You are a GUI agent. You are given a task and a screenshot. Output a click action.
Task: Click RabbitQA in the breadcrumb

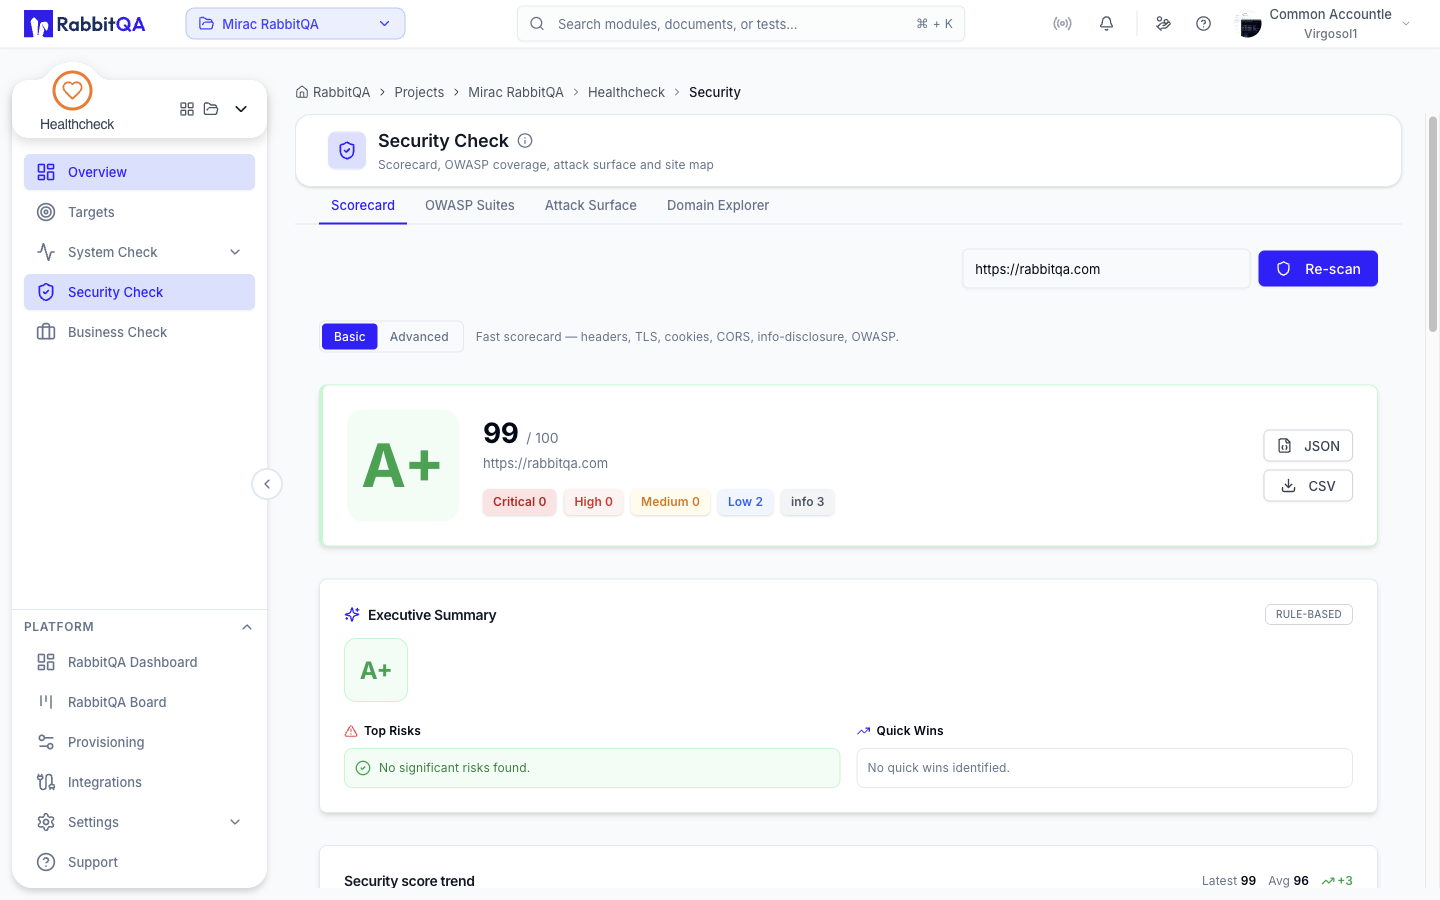(341, 92)
